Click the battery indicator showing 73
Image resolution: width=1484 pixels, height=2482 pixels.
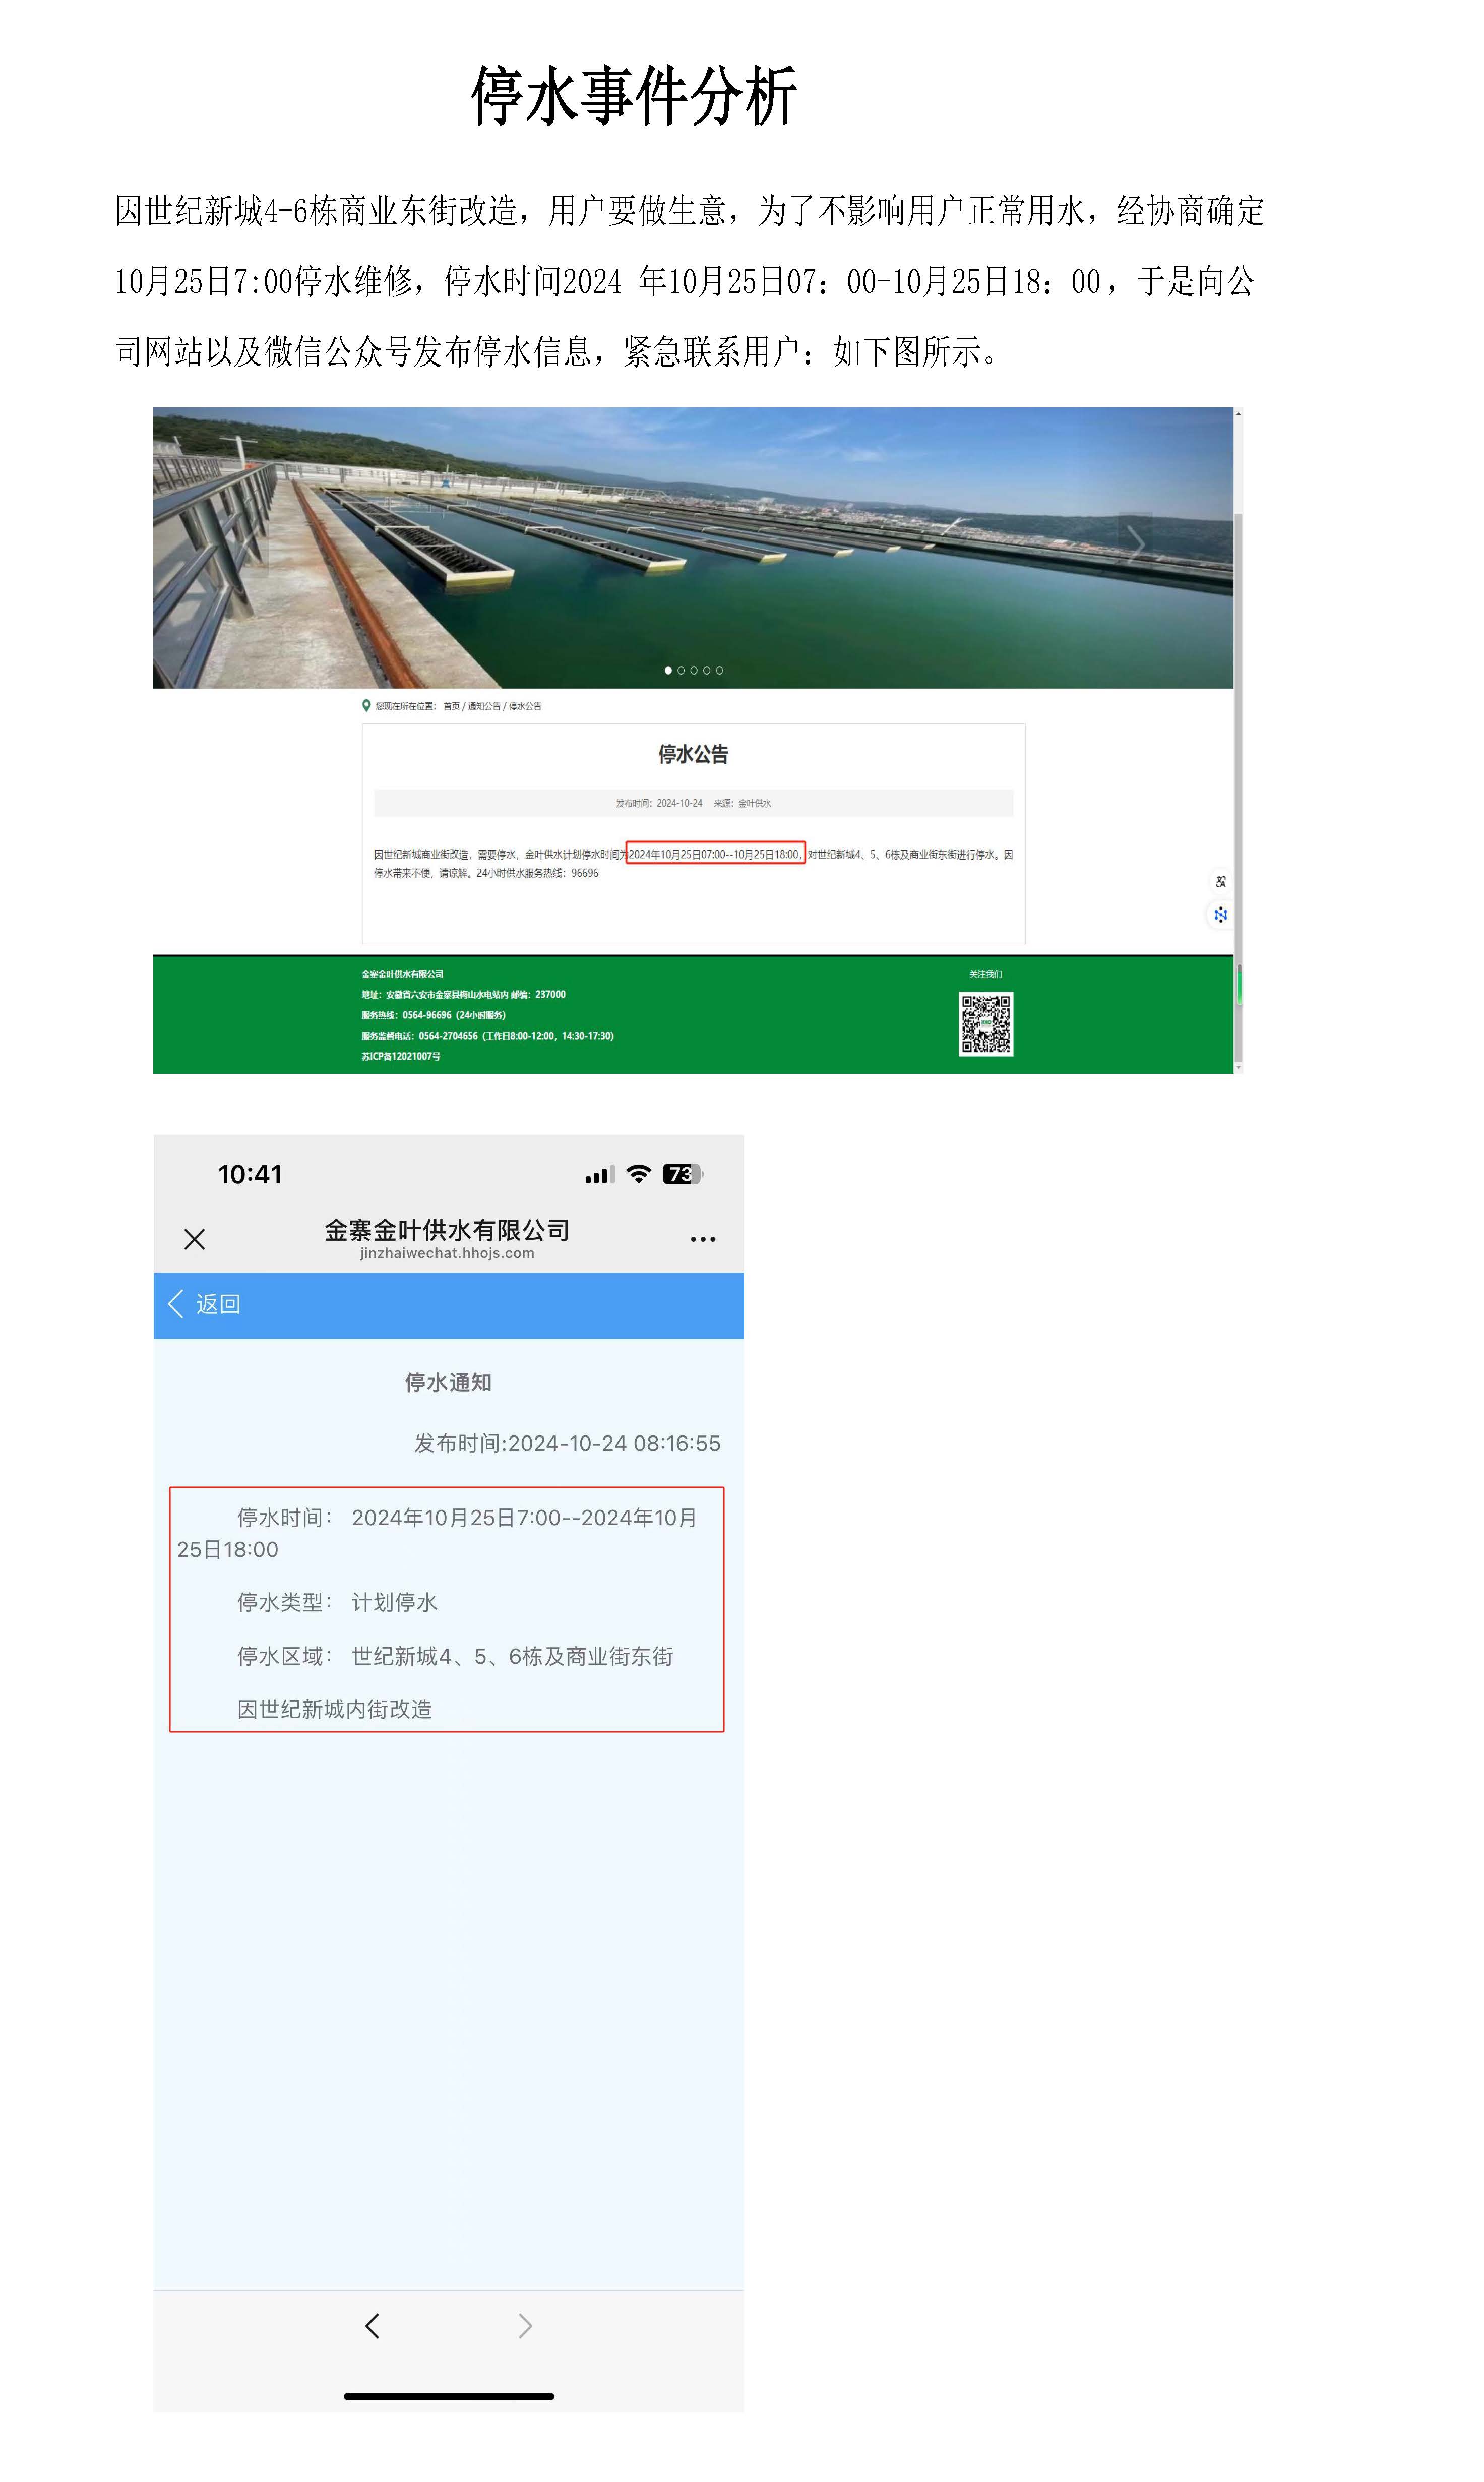683,1174
